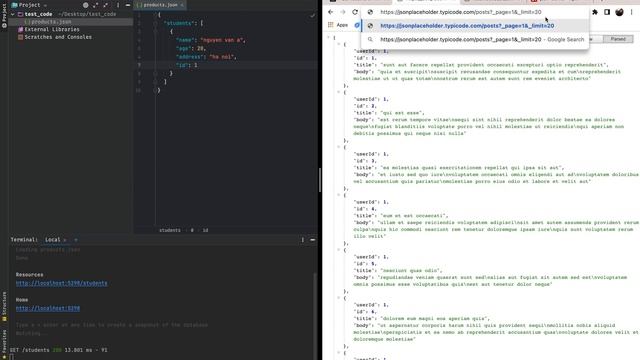Click title "nesciunt quas odio" in JSON
Image resolution: width=640 pixels, height=360 pixels.
tap(411, 271)
